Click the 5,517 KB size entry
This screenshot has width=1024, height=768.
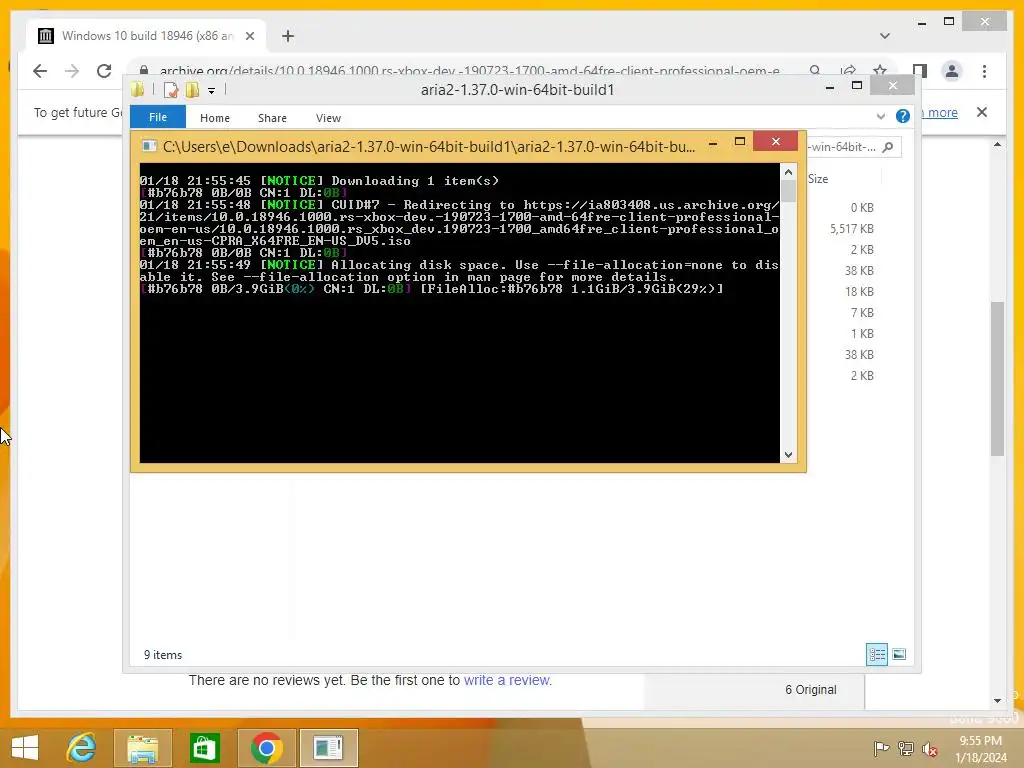click(x=852, y=229)
